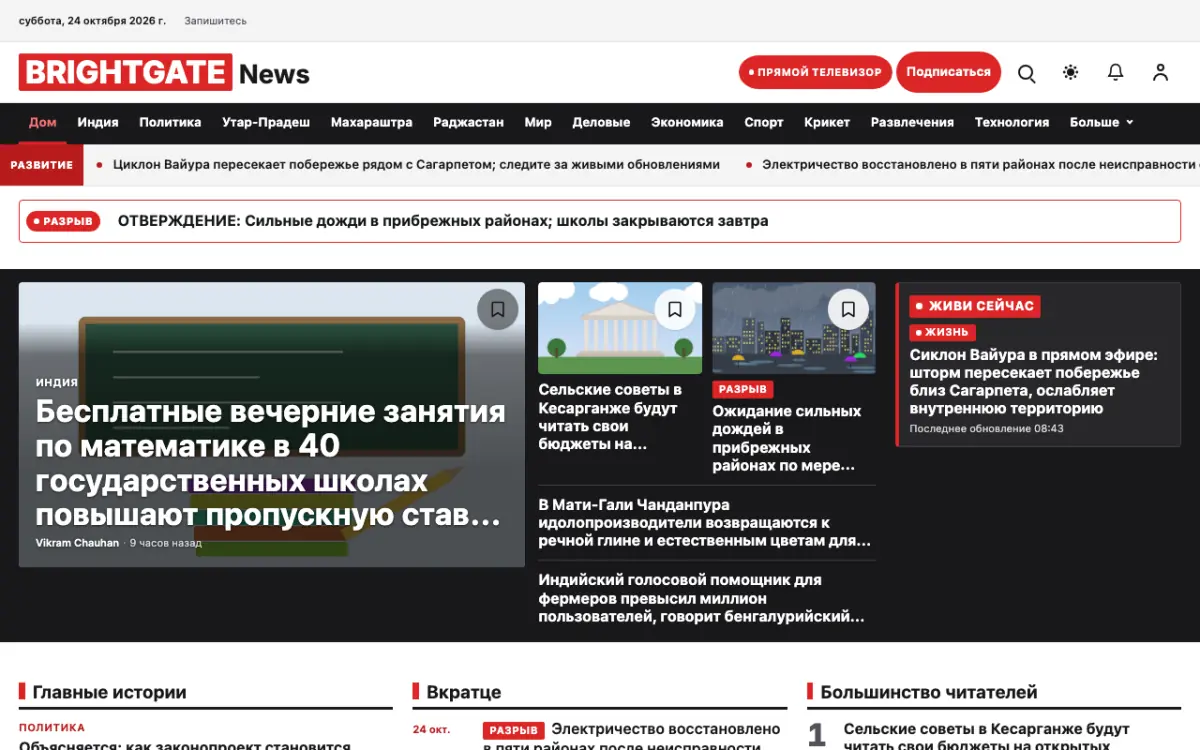
Task: Open ticker headline about restored electricity
Action: [980, 165]
